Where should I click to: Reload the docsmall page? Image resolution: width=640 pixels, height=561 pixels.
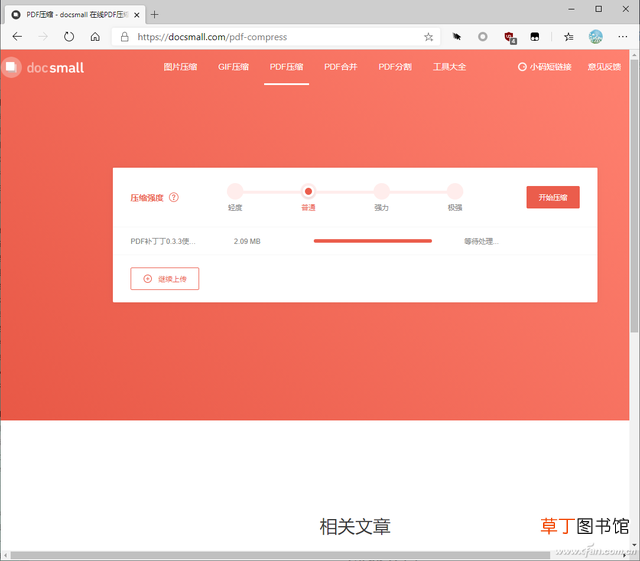[x=69, y=37]
